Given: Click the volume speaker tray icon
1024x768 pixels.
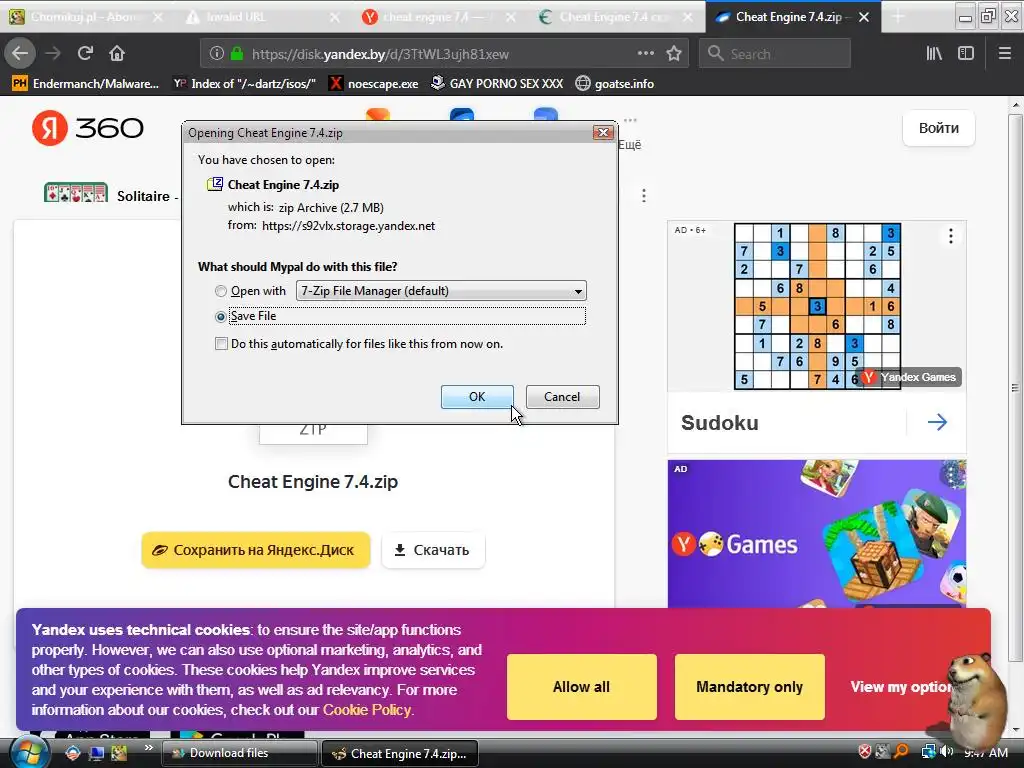Looking at the screenshot, I should click(x=948, y=752).
